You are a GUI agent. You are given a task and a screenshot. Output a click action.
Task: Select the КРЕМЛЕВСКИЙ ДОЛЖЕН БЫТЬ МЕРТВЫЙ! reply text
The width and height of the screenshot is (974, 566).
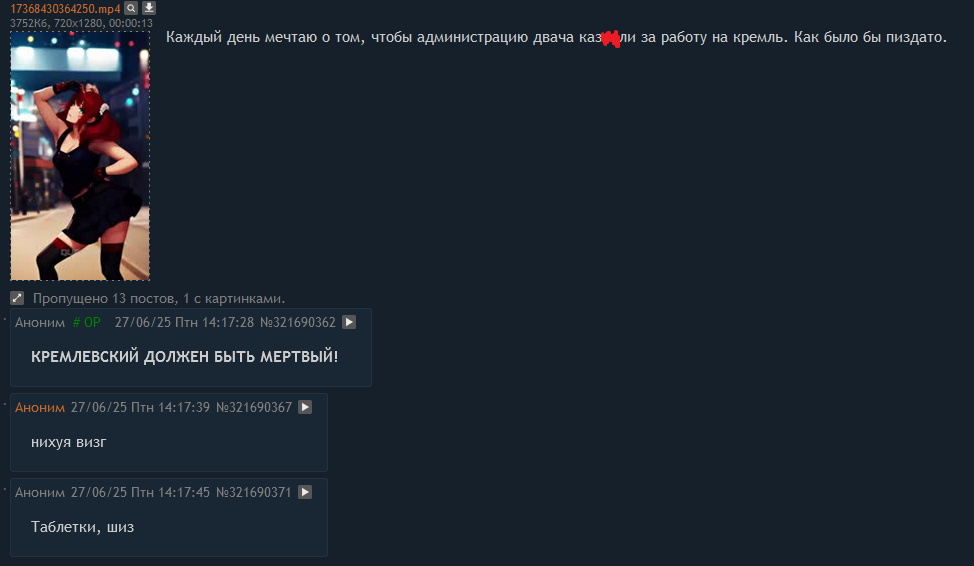pos(184,357)
